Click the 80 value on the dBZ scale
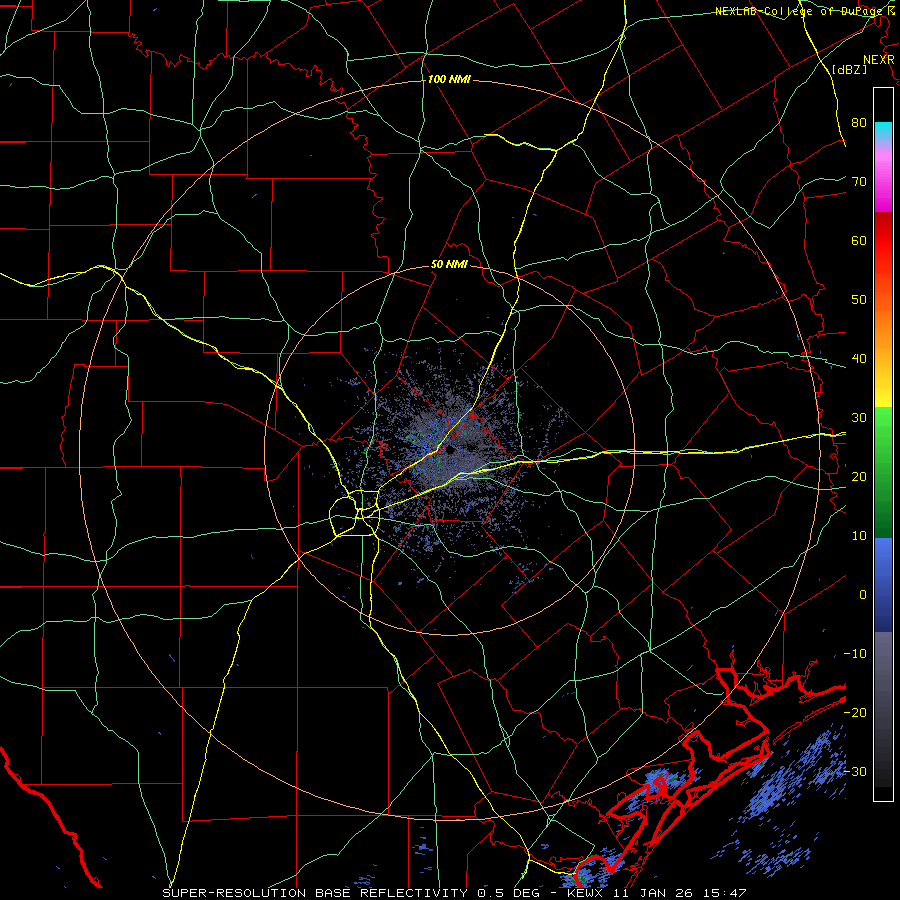Image resolution: width=900 pixels, height=900 pixels. [859, 122]
